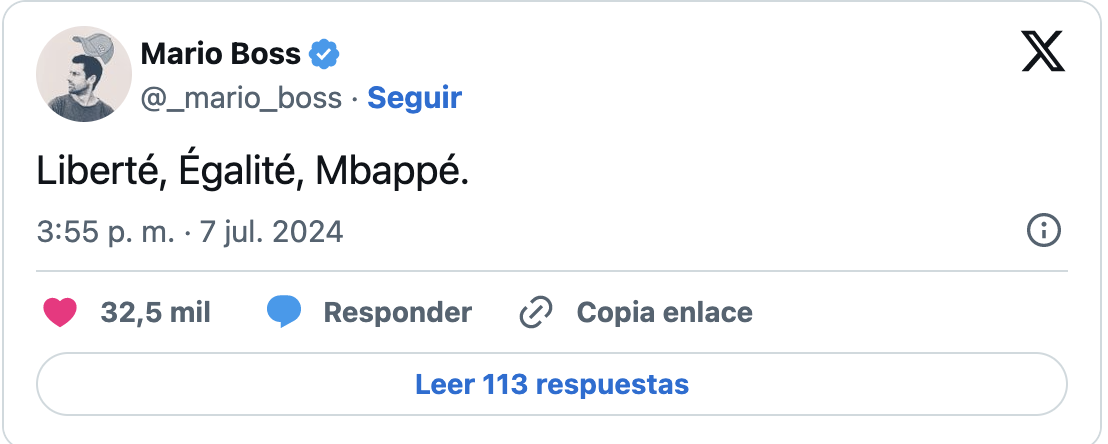1108x444 pixels.
Task: Click the Mario Boss display name
Action: [220, 54]
